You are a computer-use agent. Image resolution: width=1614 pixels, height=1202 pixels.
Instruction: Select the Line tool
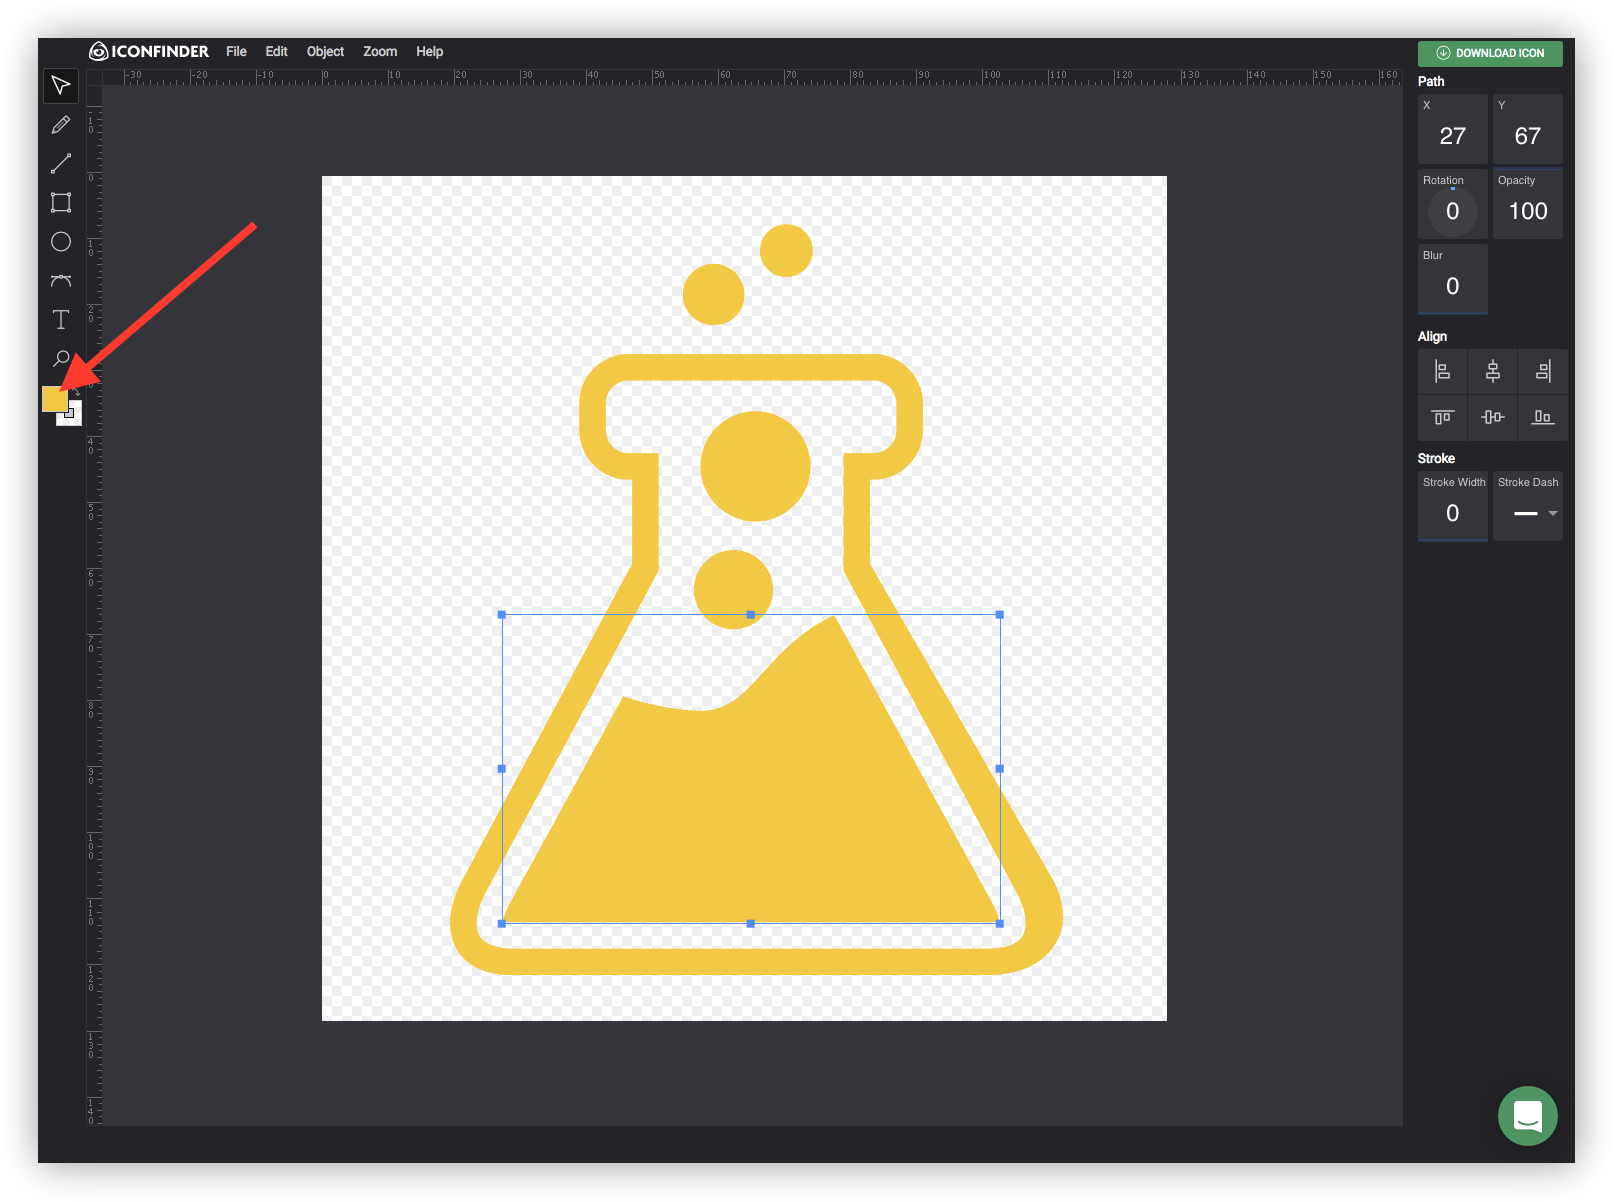[60, 163]
